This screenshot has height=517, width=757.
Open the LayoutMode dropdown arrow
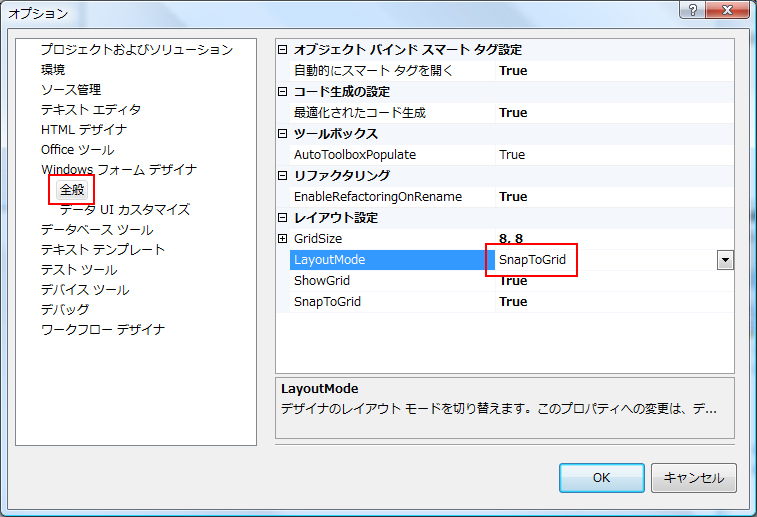coord(725,260)
